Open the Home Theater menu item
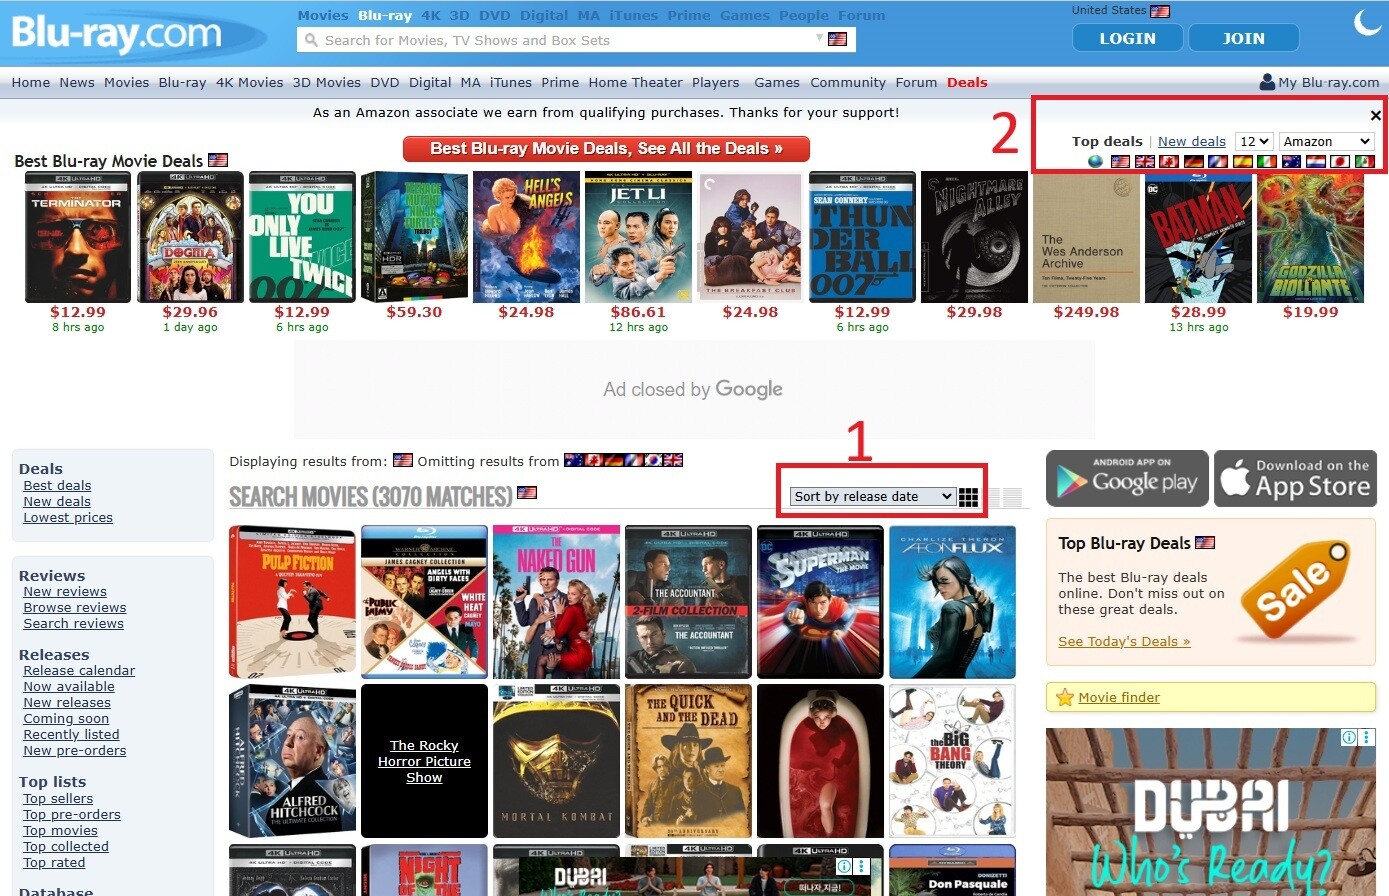This screenshot has width=1389, height=896. 636,83
